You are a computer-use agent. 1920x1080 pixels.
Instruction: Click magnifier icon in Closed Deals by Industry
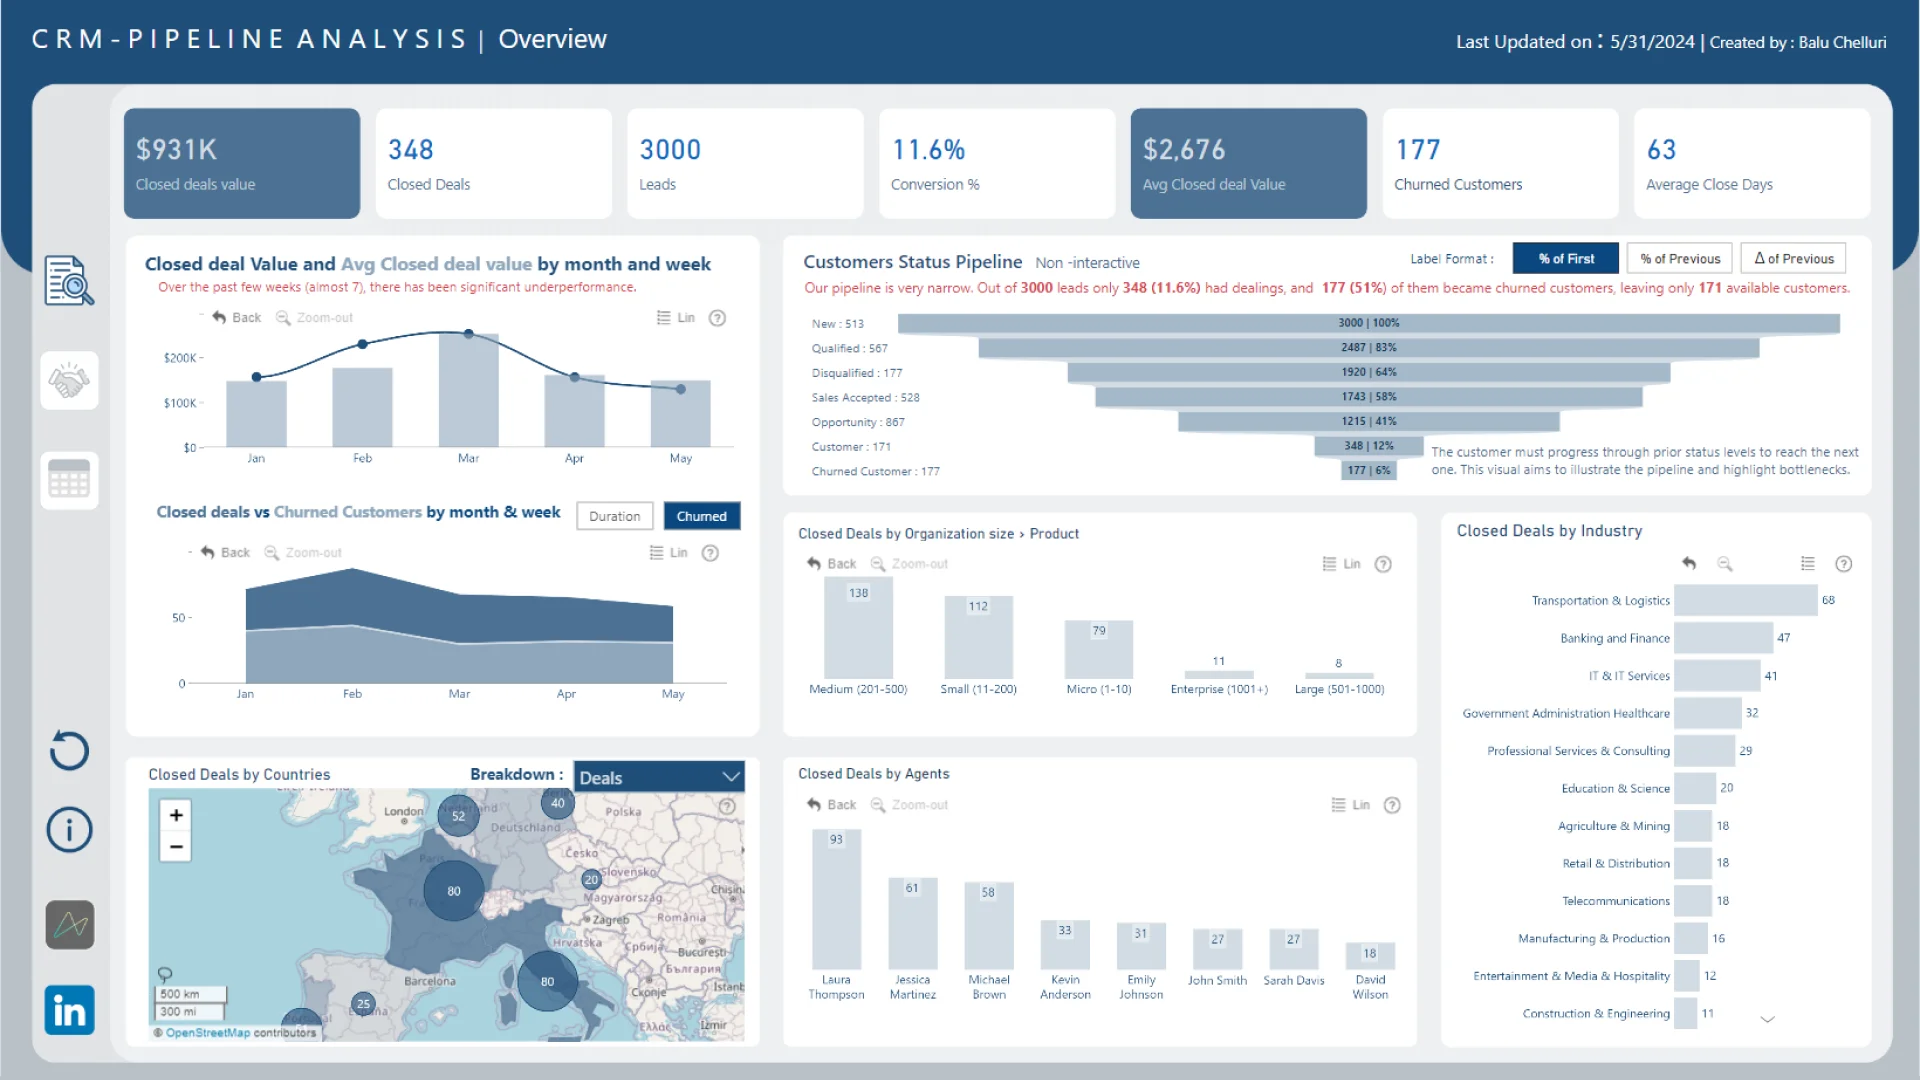tap(1725, 564)
